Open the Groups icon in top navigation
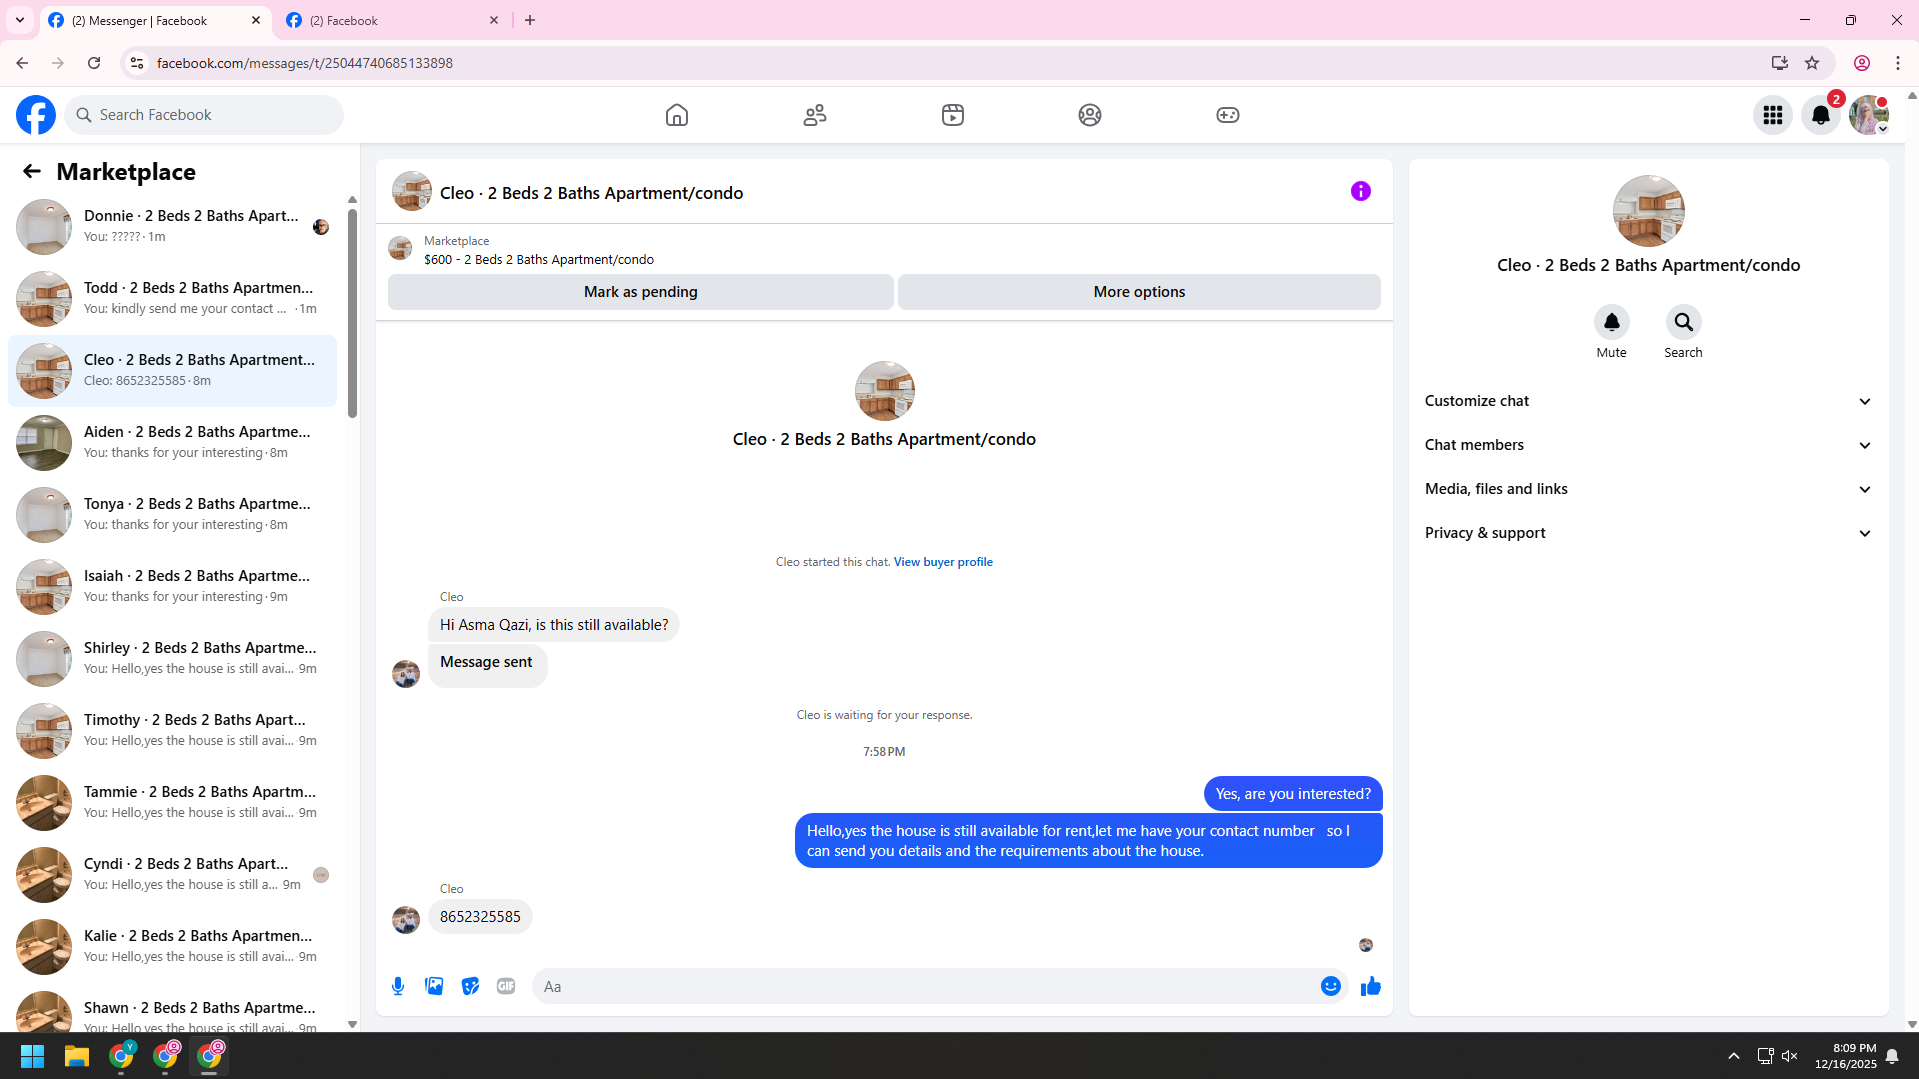Viewport: 1919px width, 1079px height. pyautogui.click(x=1090, y=115)
